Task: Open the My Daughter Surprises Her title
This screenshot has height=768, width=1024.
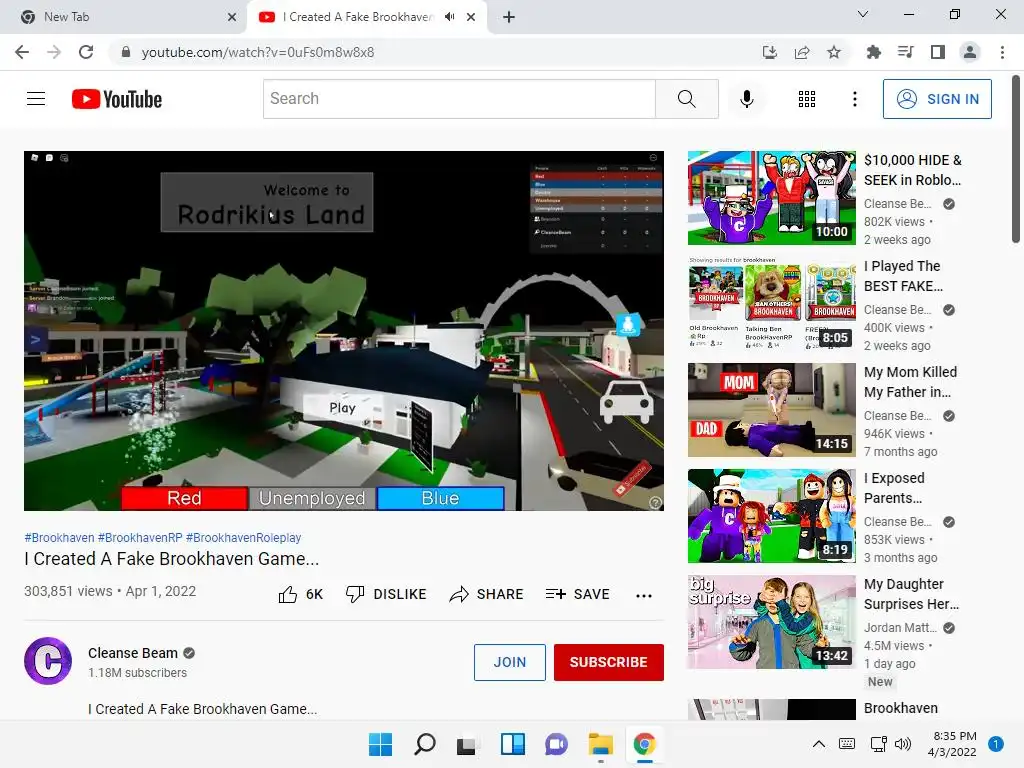Action: (912, 594)
